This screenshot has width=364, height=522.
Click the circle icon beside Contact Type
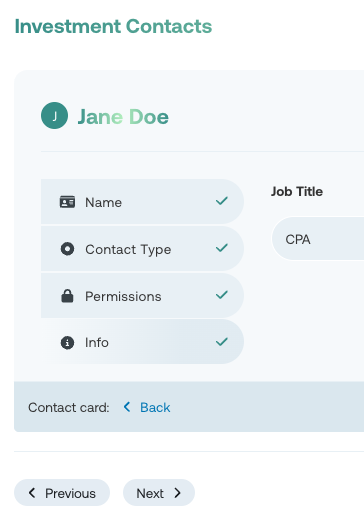[67, 249]
